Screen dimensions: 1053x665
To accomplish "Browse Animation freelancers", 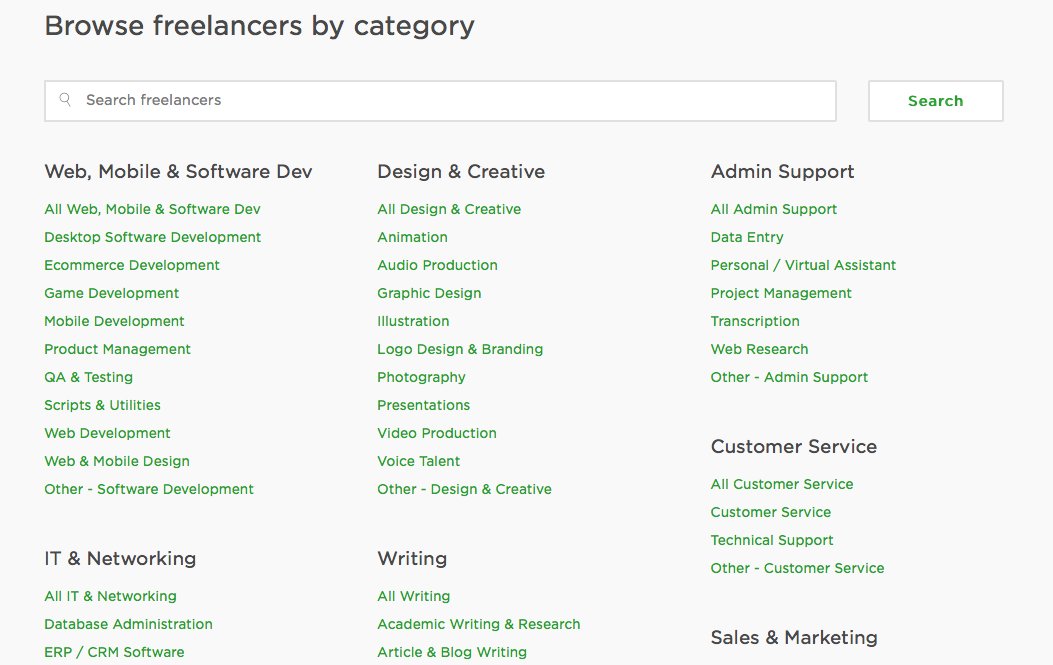I will pyautogui.click(x=412, y=237).
